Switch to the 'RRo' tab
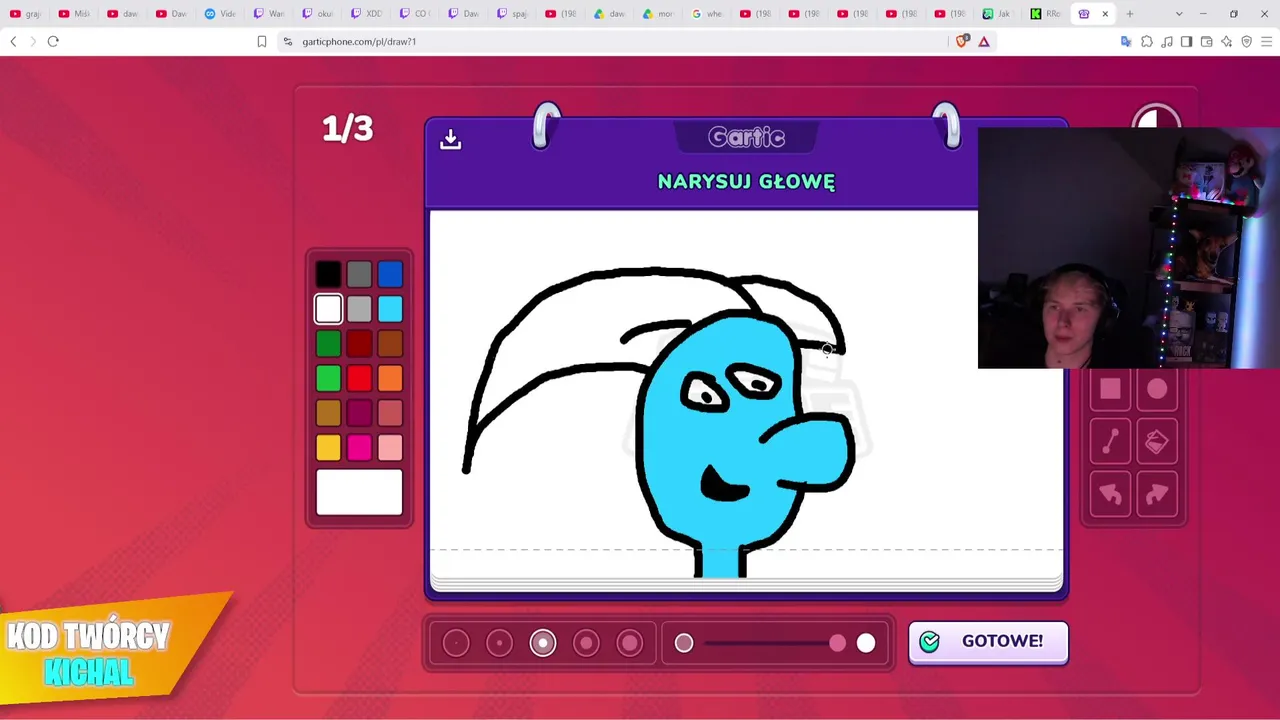Viewport: 1280px width, 720px height. point(1047,14)
